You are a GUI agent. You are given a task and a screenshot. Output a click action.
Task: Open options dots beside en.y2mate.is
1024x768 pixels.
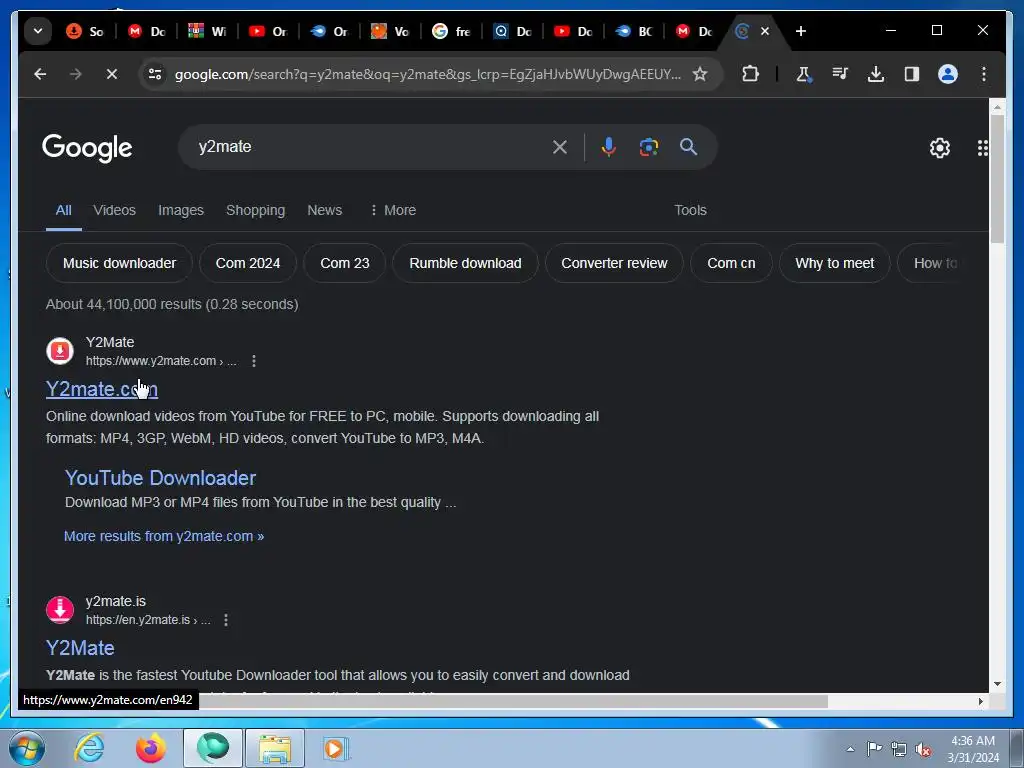[x=226, y=620]
